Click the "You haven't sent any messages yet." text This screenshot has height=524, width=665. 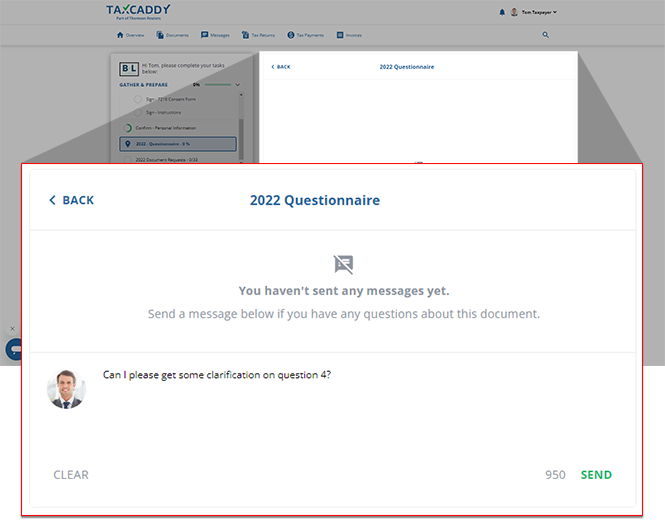coord(344,291)
